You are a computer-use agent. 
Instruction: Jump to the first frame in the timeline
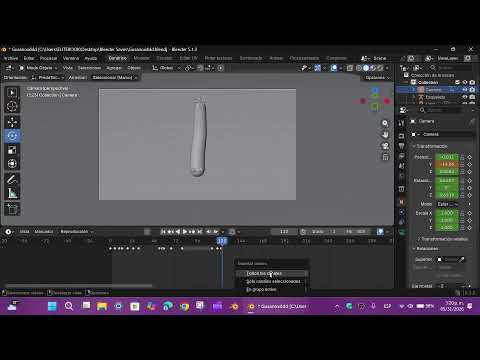tap(163, 231)
